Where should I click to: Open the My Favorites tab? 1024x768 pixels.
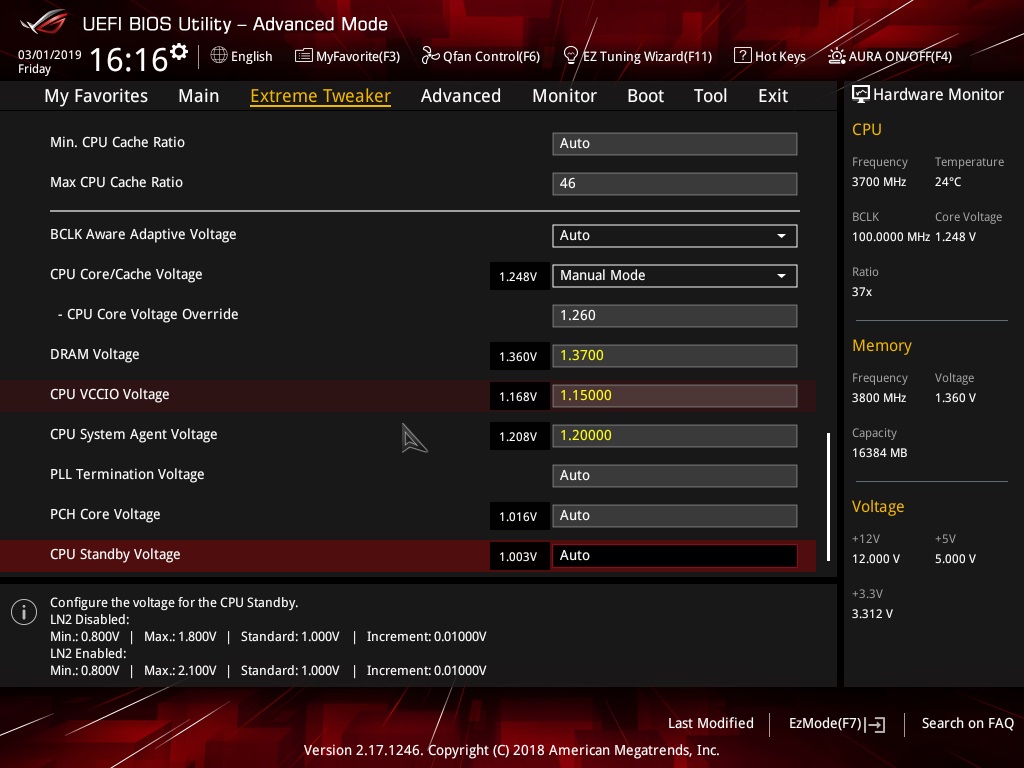tap(96, 96)
